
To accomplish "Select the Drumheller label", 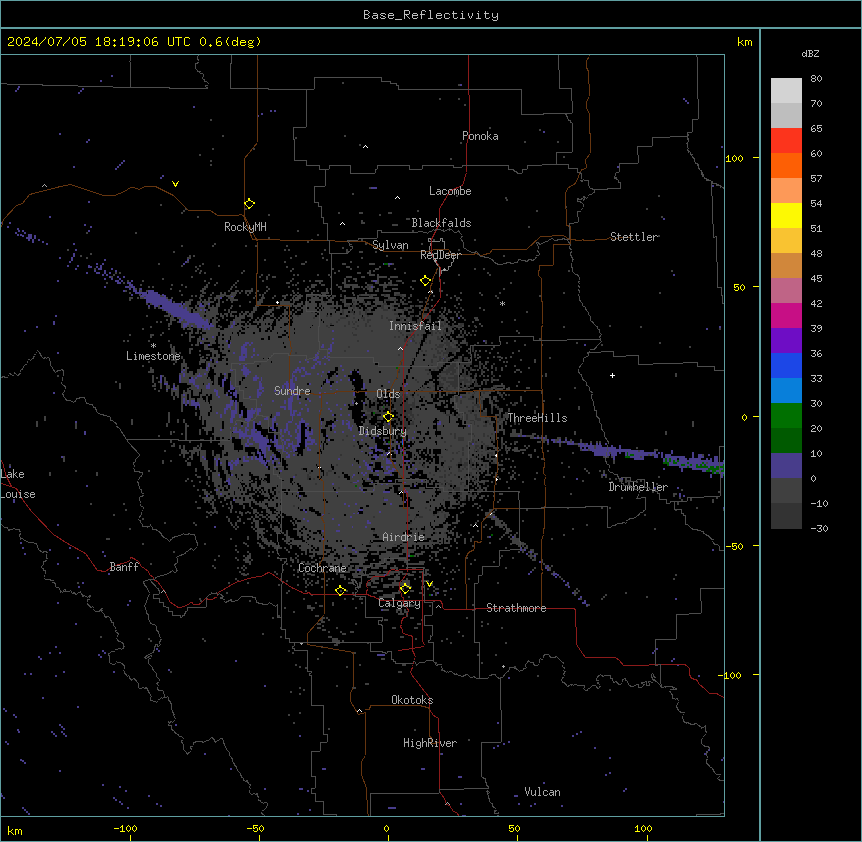I will pos(638,487).
